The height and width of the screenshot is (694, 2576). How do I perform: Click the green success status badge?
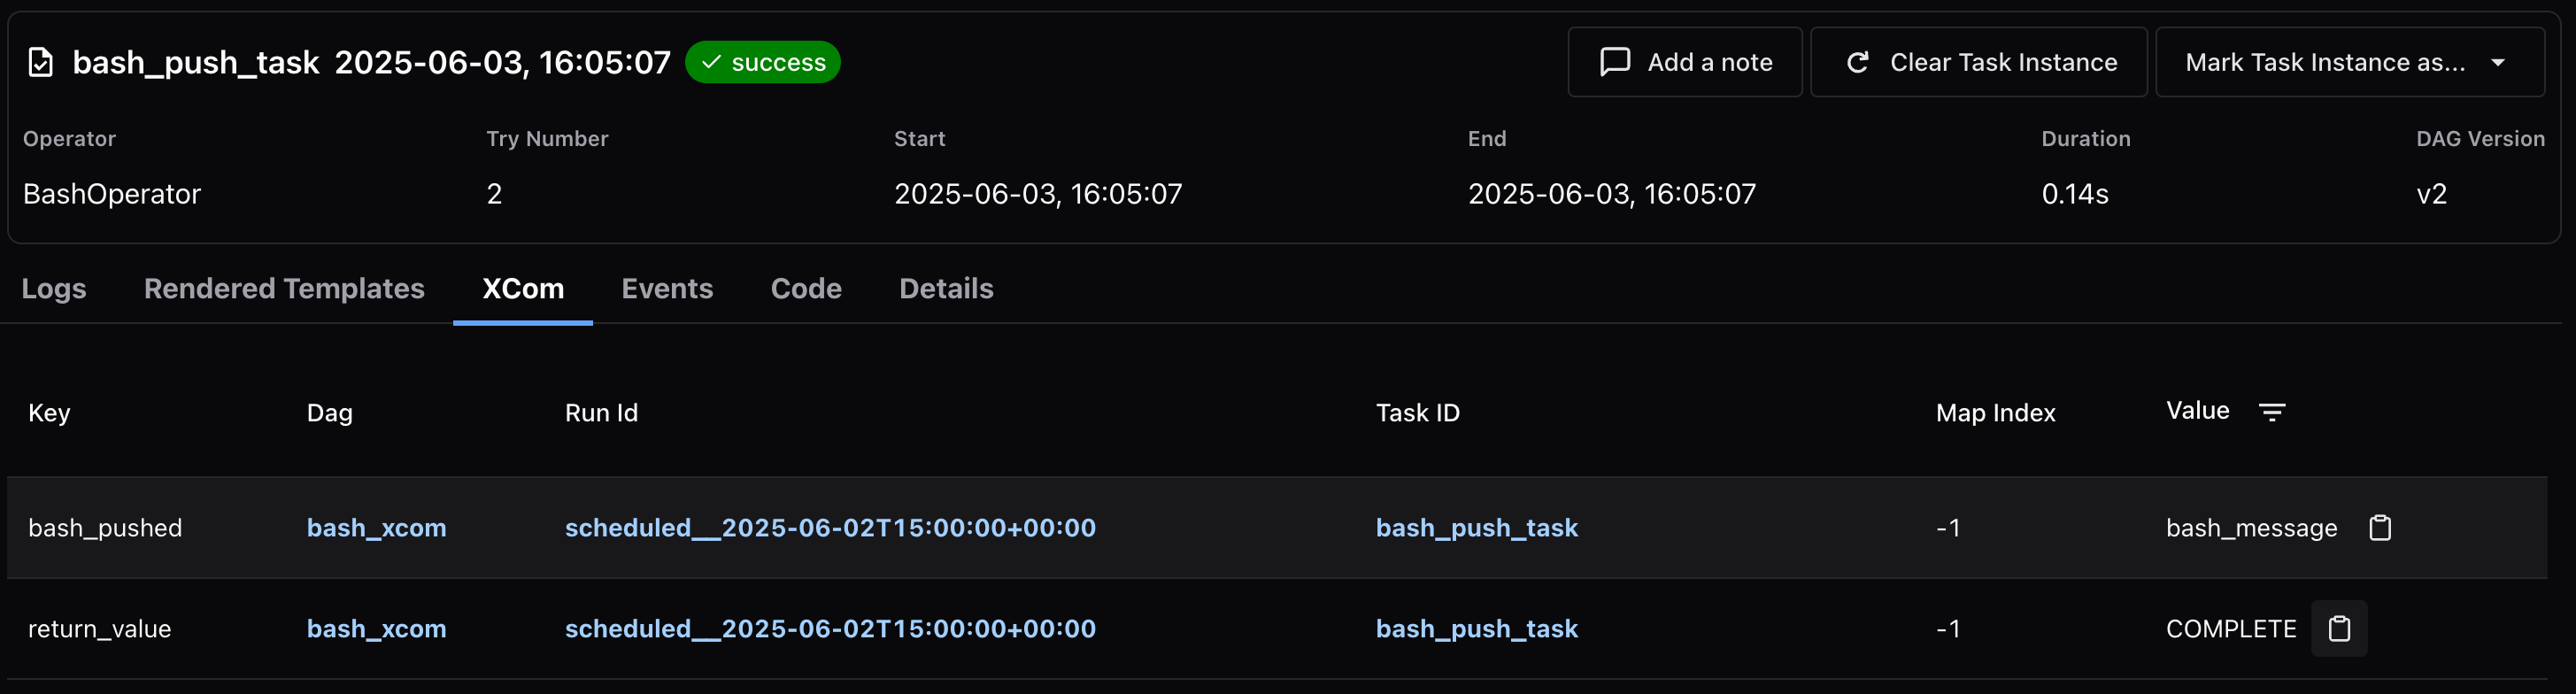(x=762, y=62)
